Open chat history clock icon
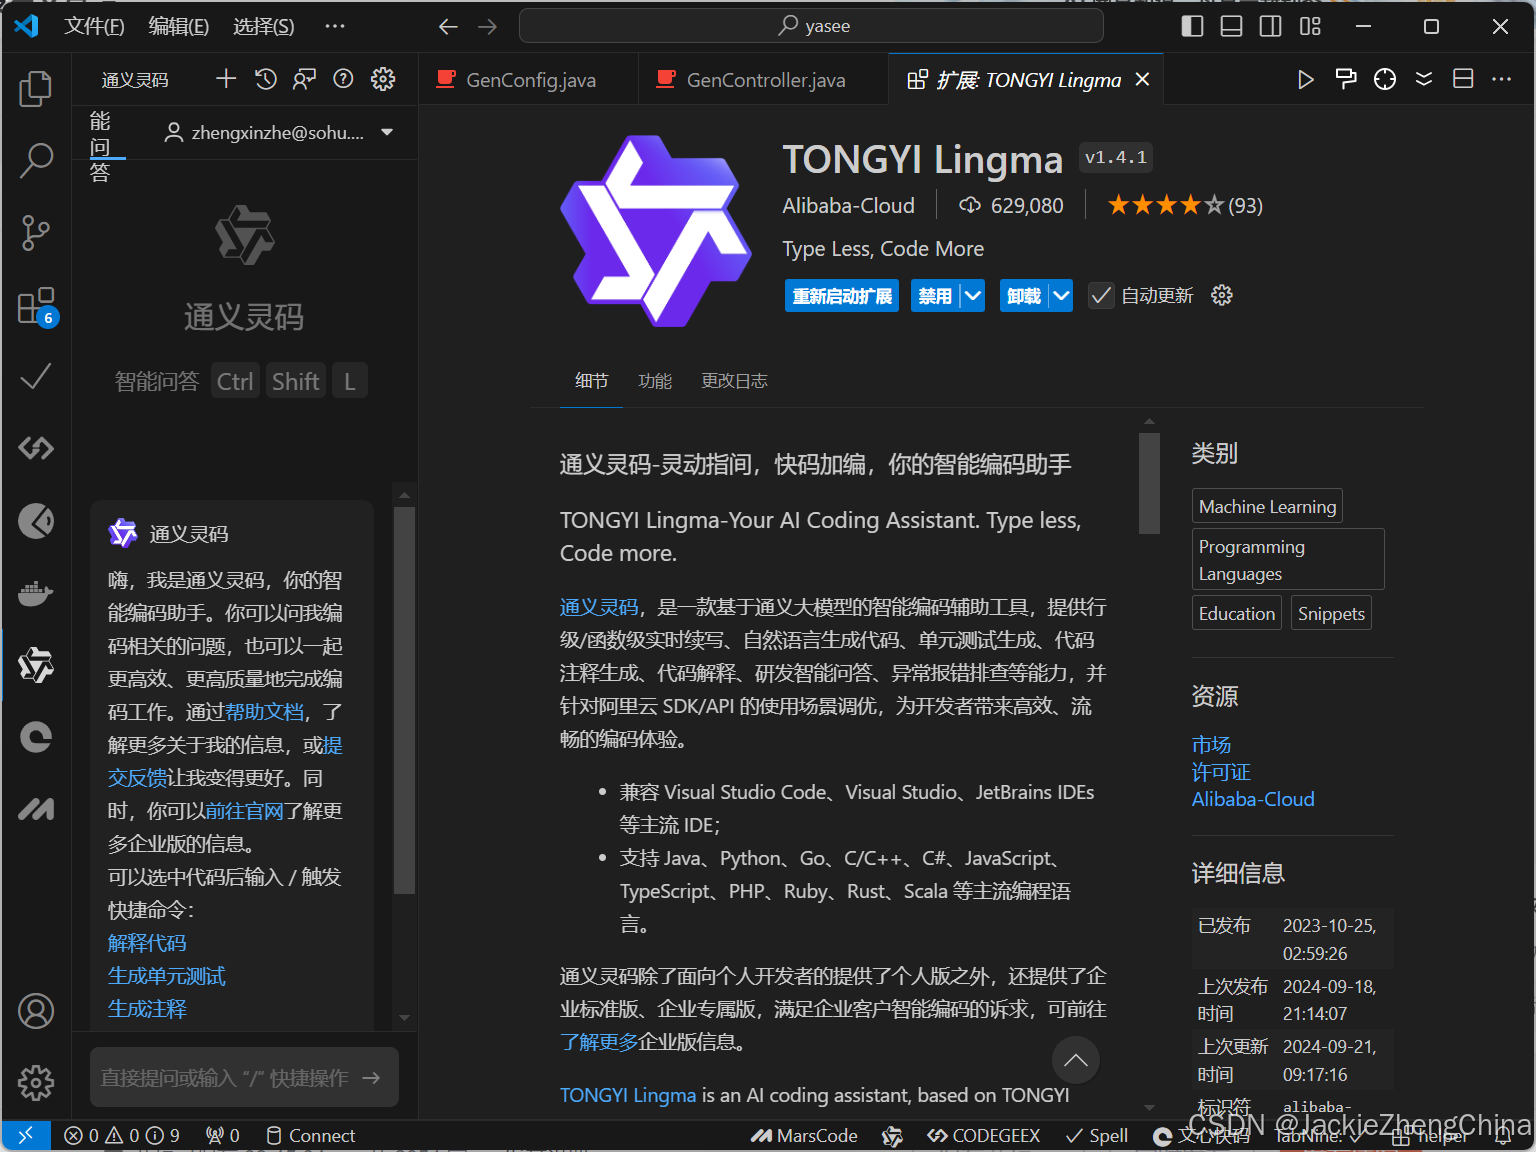 click(x=265, y=79)
